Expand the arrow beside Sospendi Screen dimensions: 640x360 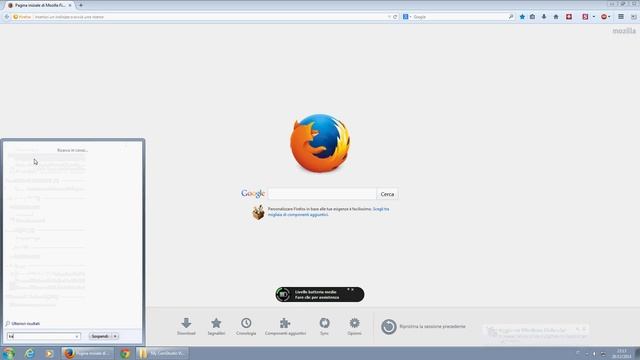click(x=115, y=336)
